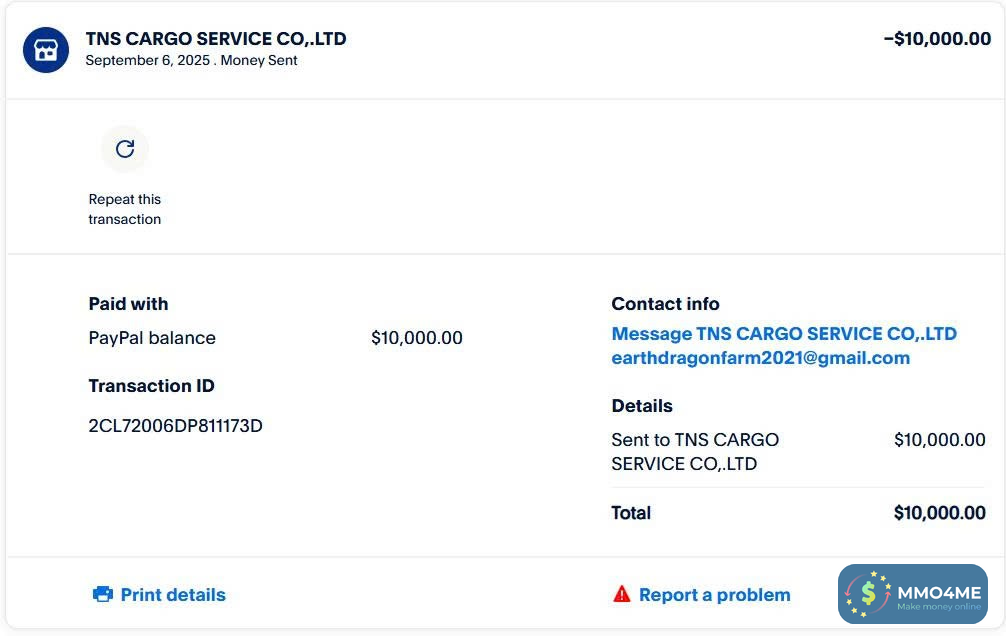Click the MMO4ME dollar logo badge
This screenshot has width=1006, height=636.
(868, 594)
